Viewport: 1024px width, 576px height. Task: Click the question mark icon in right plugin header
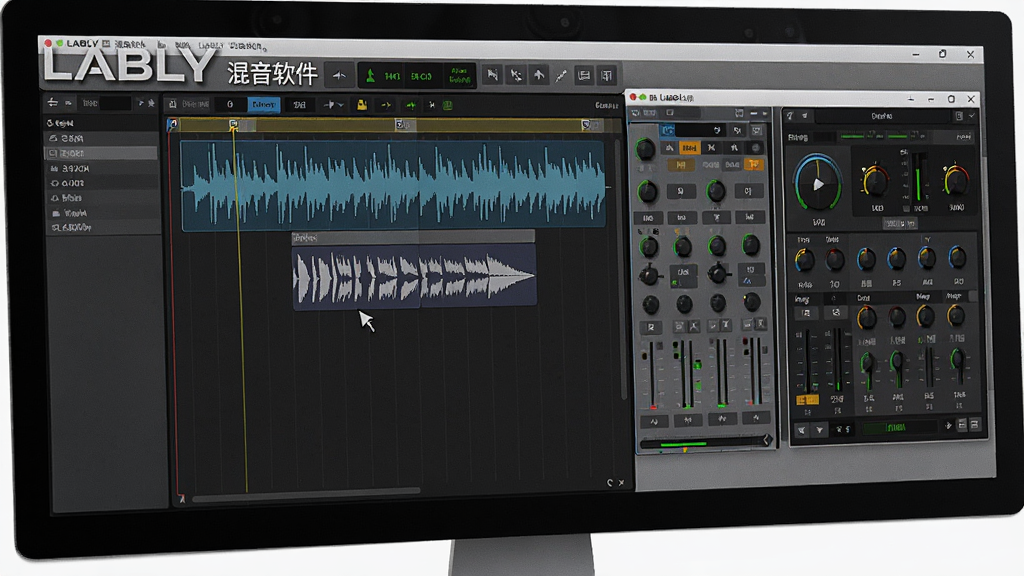tap(790, 116)
